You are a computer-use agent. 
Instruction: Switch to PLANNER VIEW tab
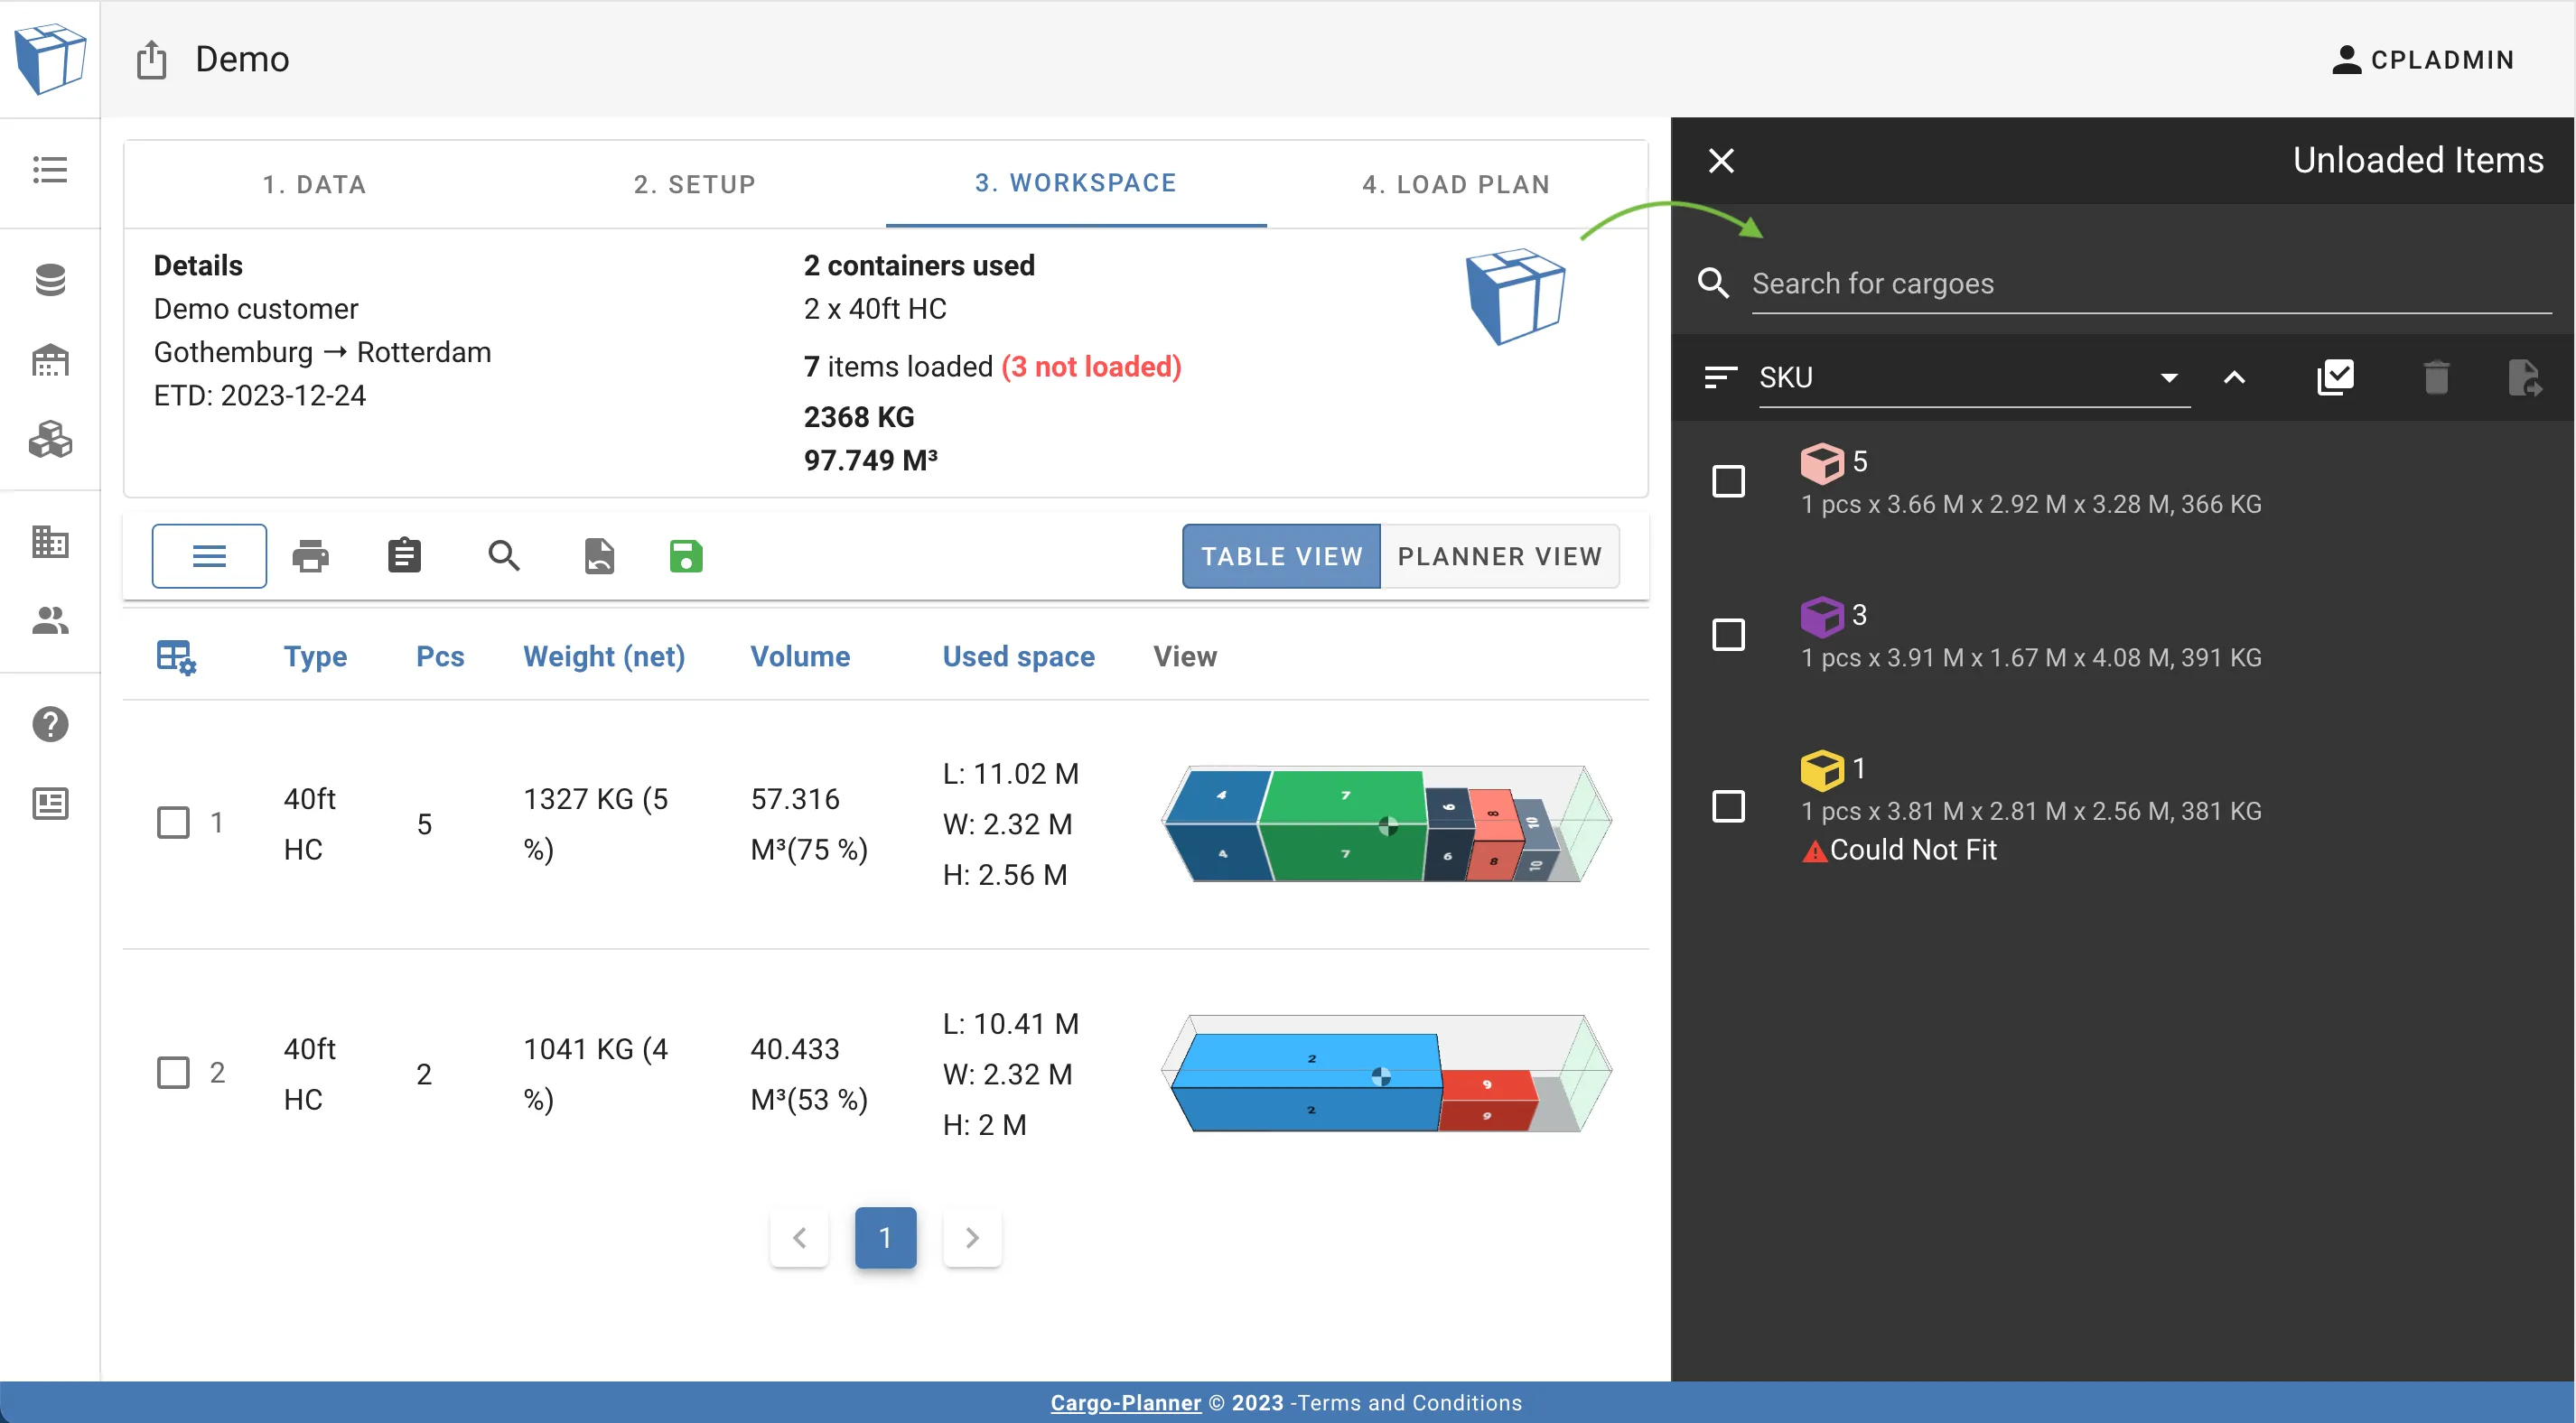(x=1500, y=555)
